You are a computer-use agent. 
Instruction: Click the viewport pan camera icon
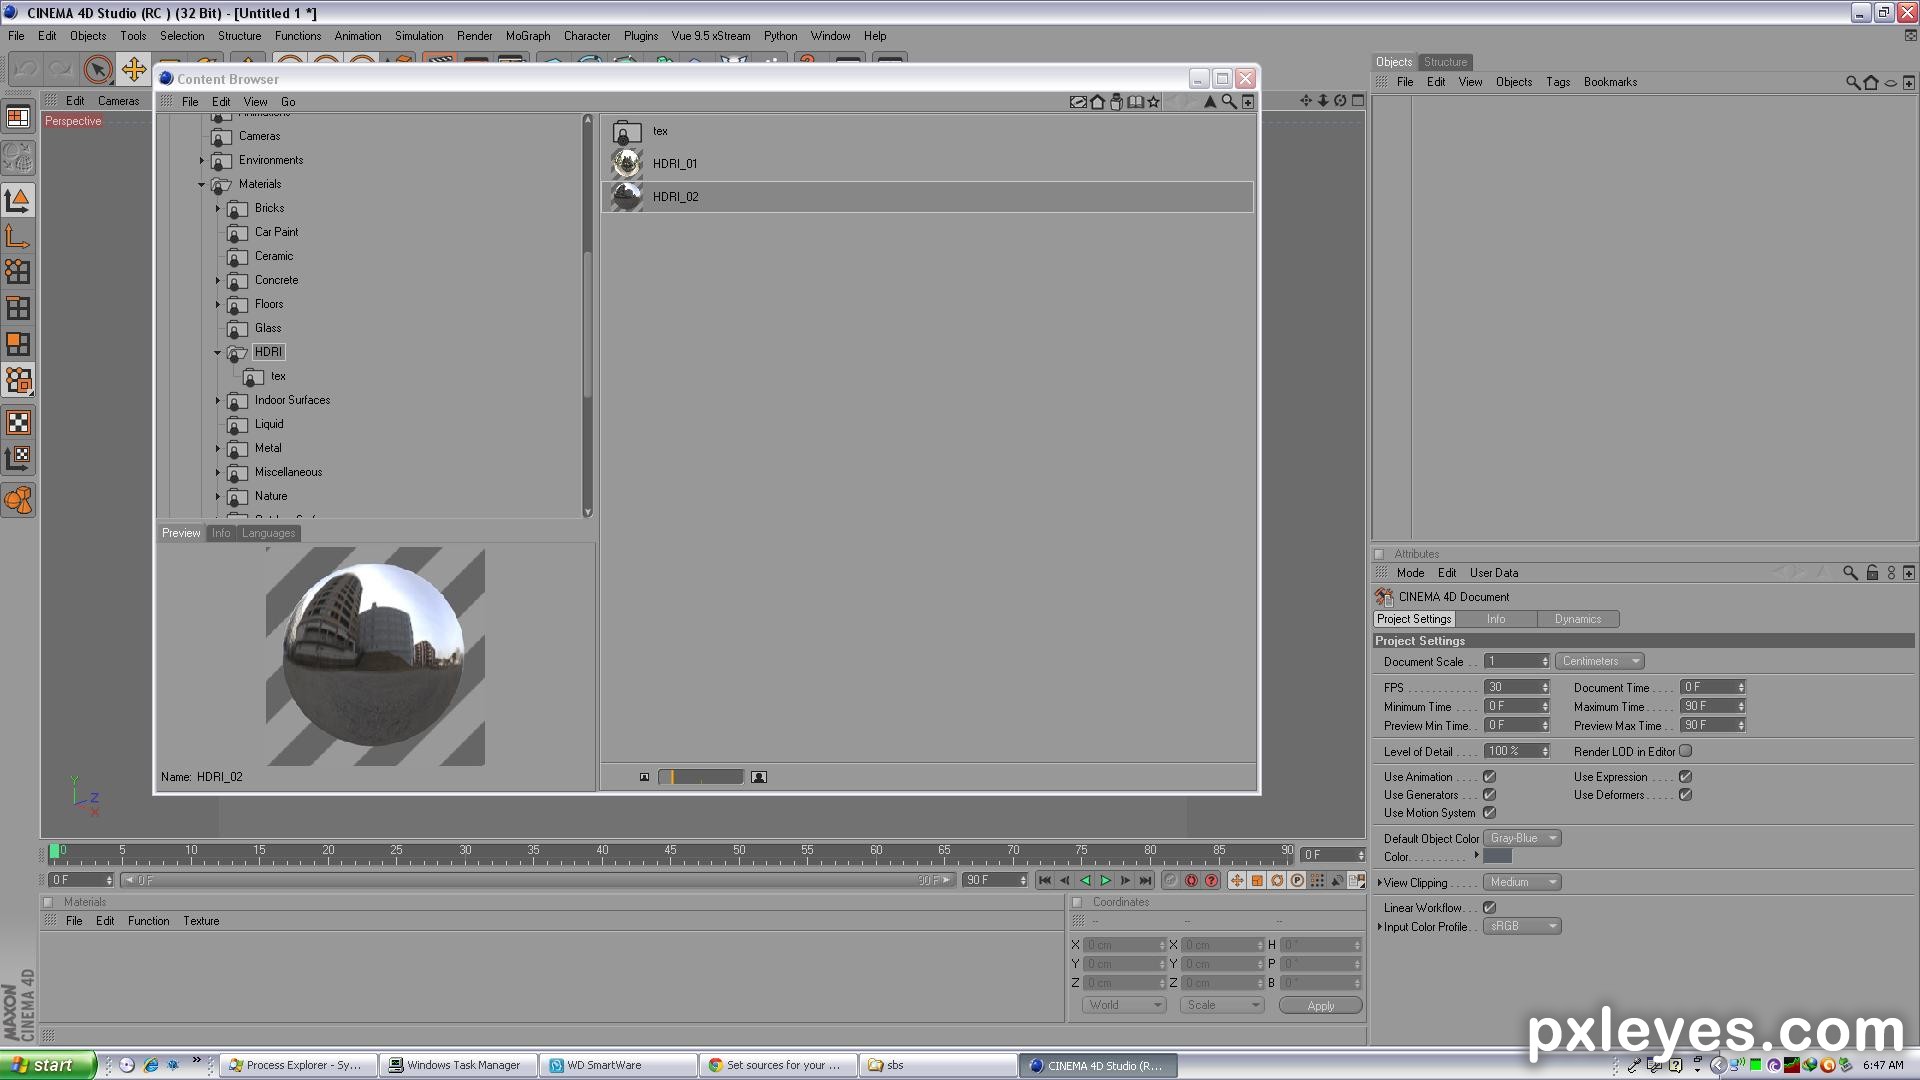[x=1305, y=100]
